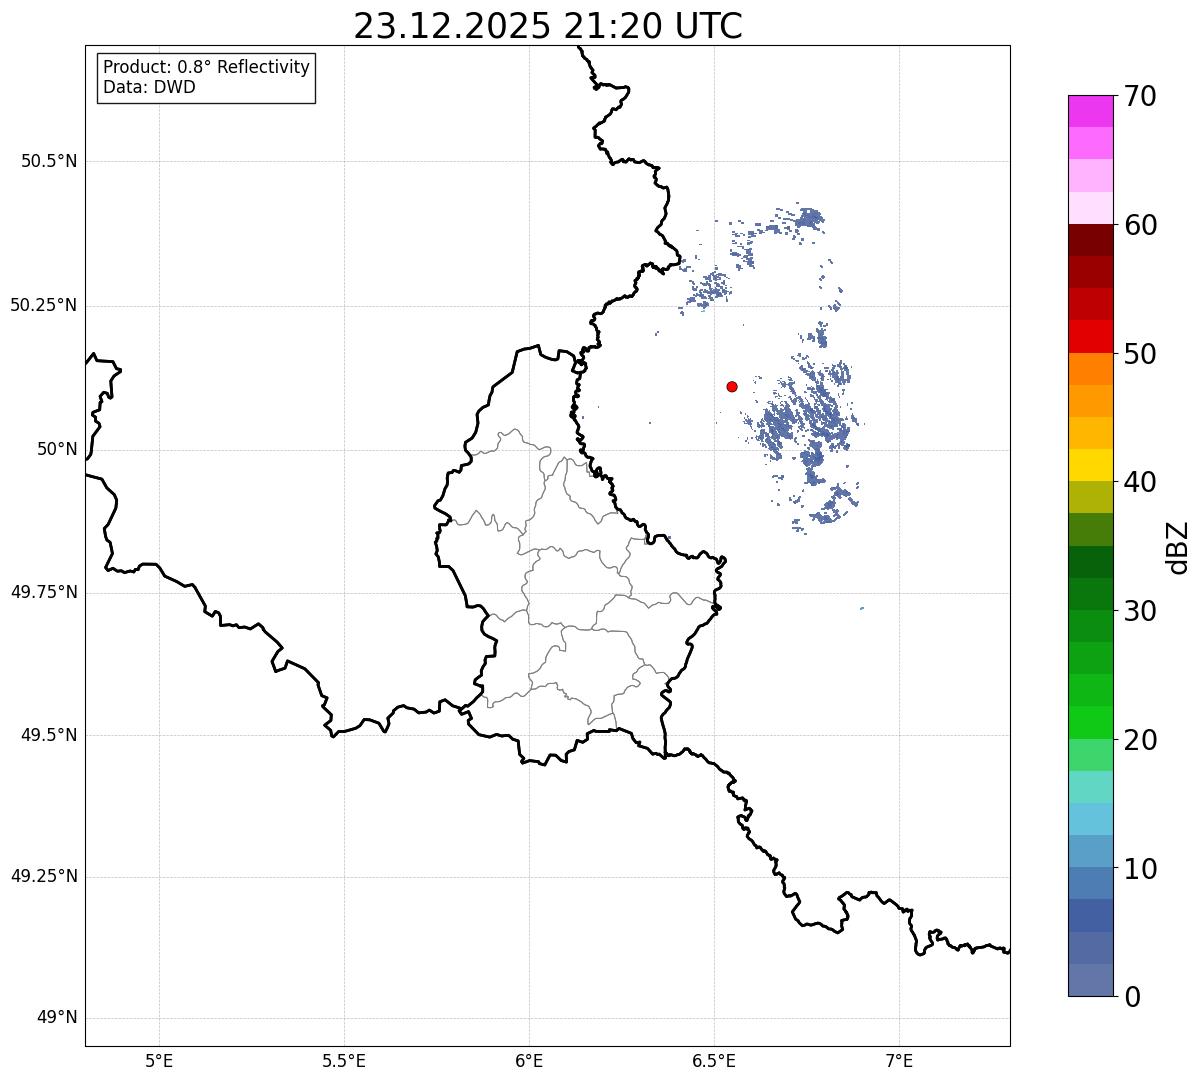Click the '5.5°E' longitude label
1202x1081 pixels.
tap(344, 1060)
